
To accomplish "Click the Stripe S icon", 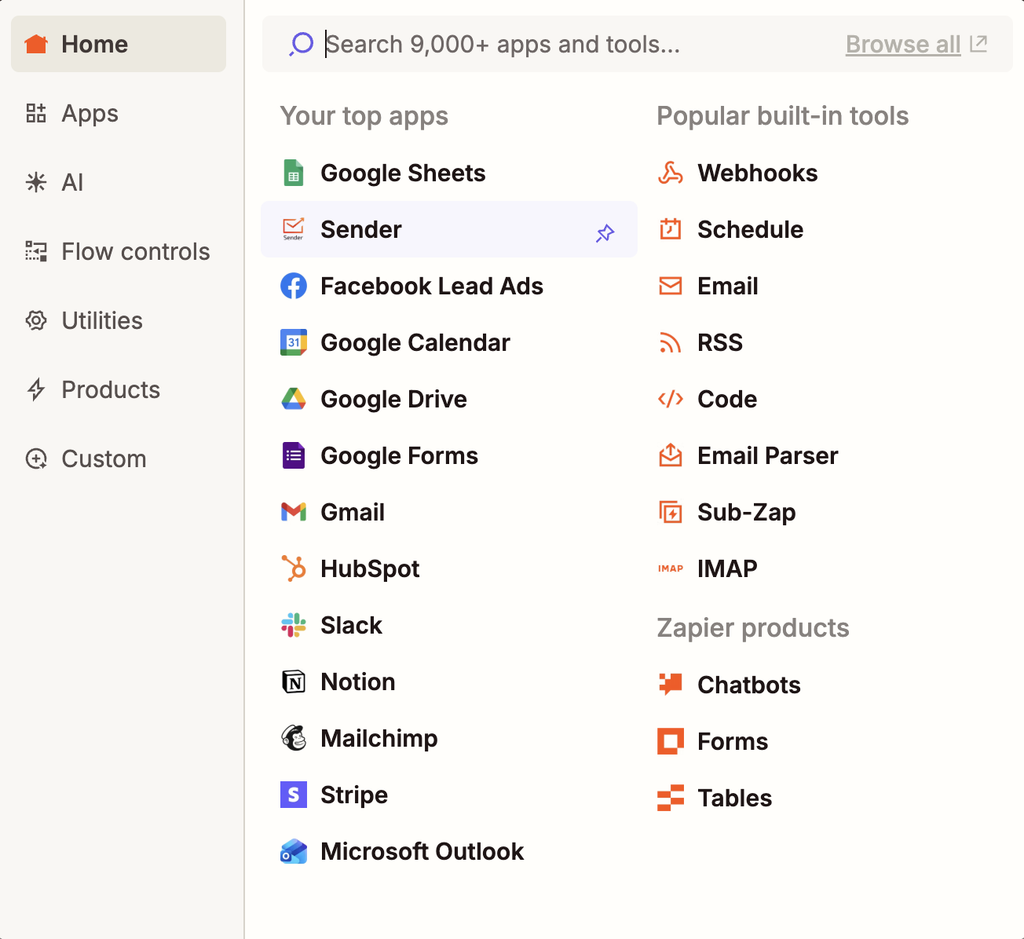I will coord(293,795).
